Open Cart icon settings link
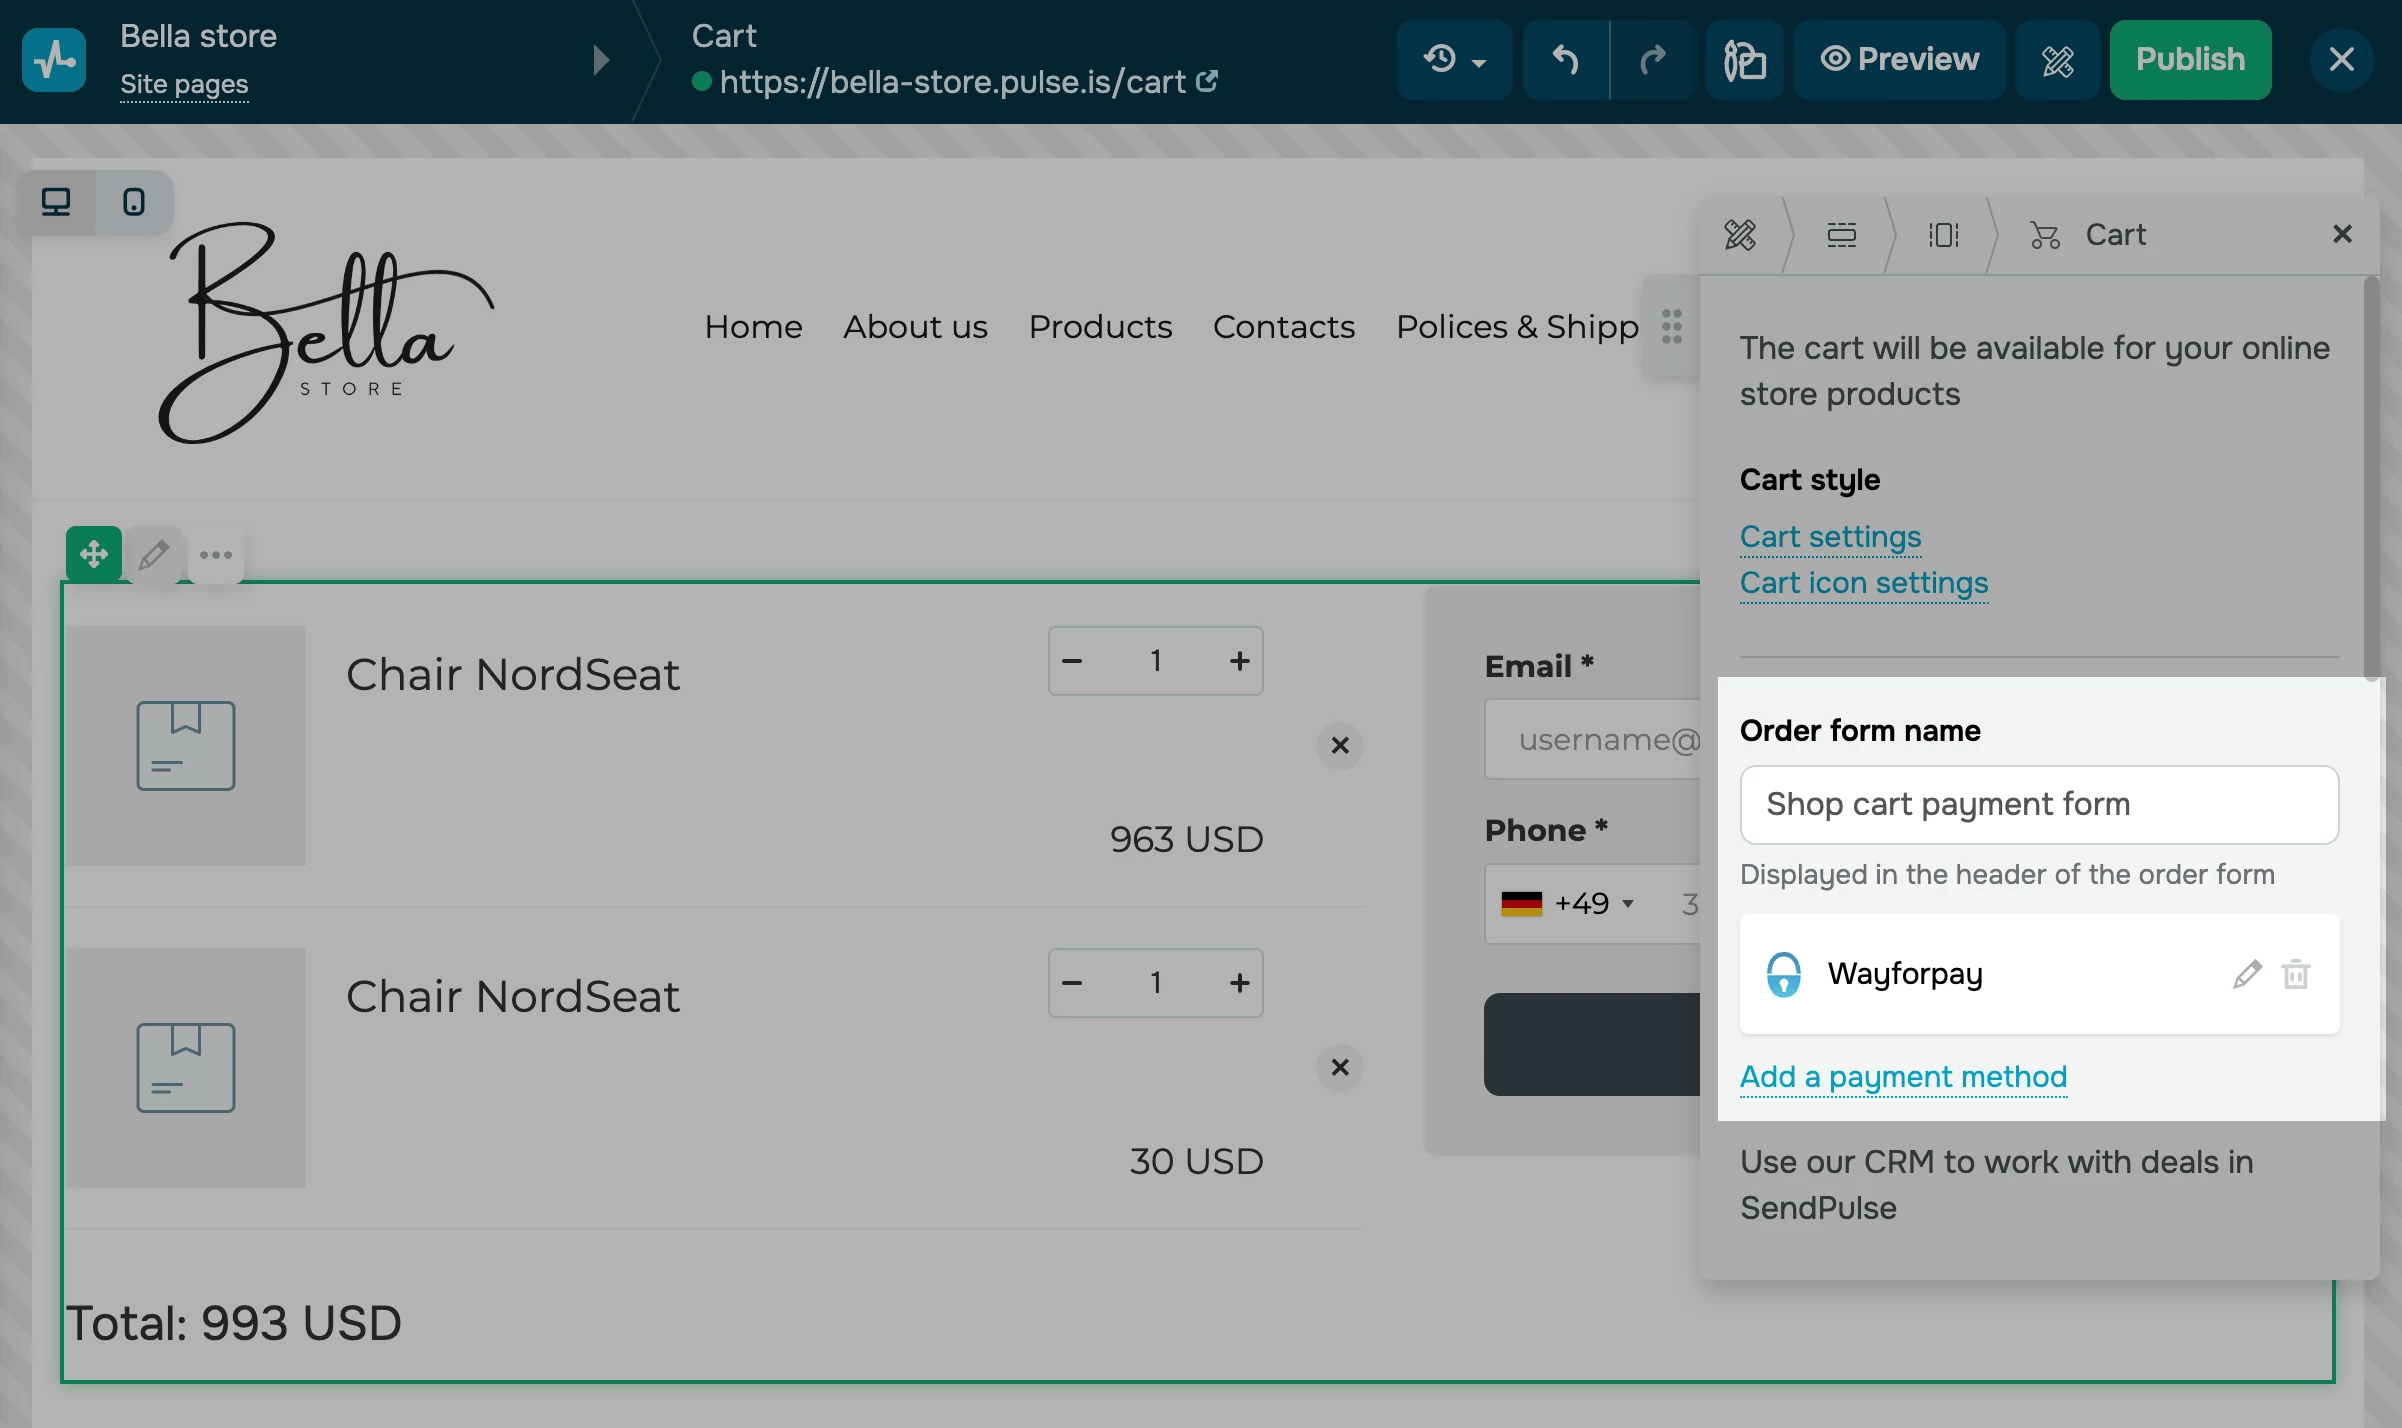Image resolution: width=2402 pixels, height=1428 pixels. pos(1864,583)
